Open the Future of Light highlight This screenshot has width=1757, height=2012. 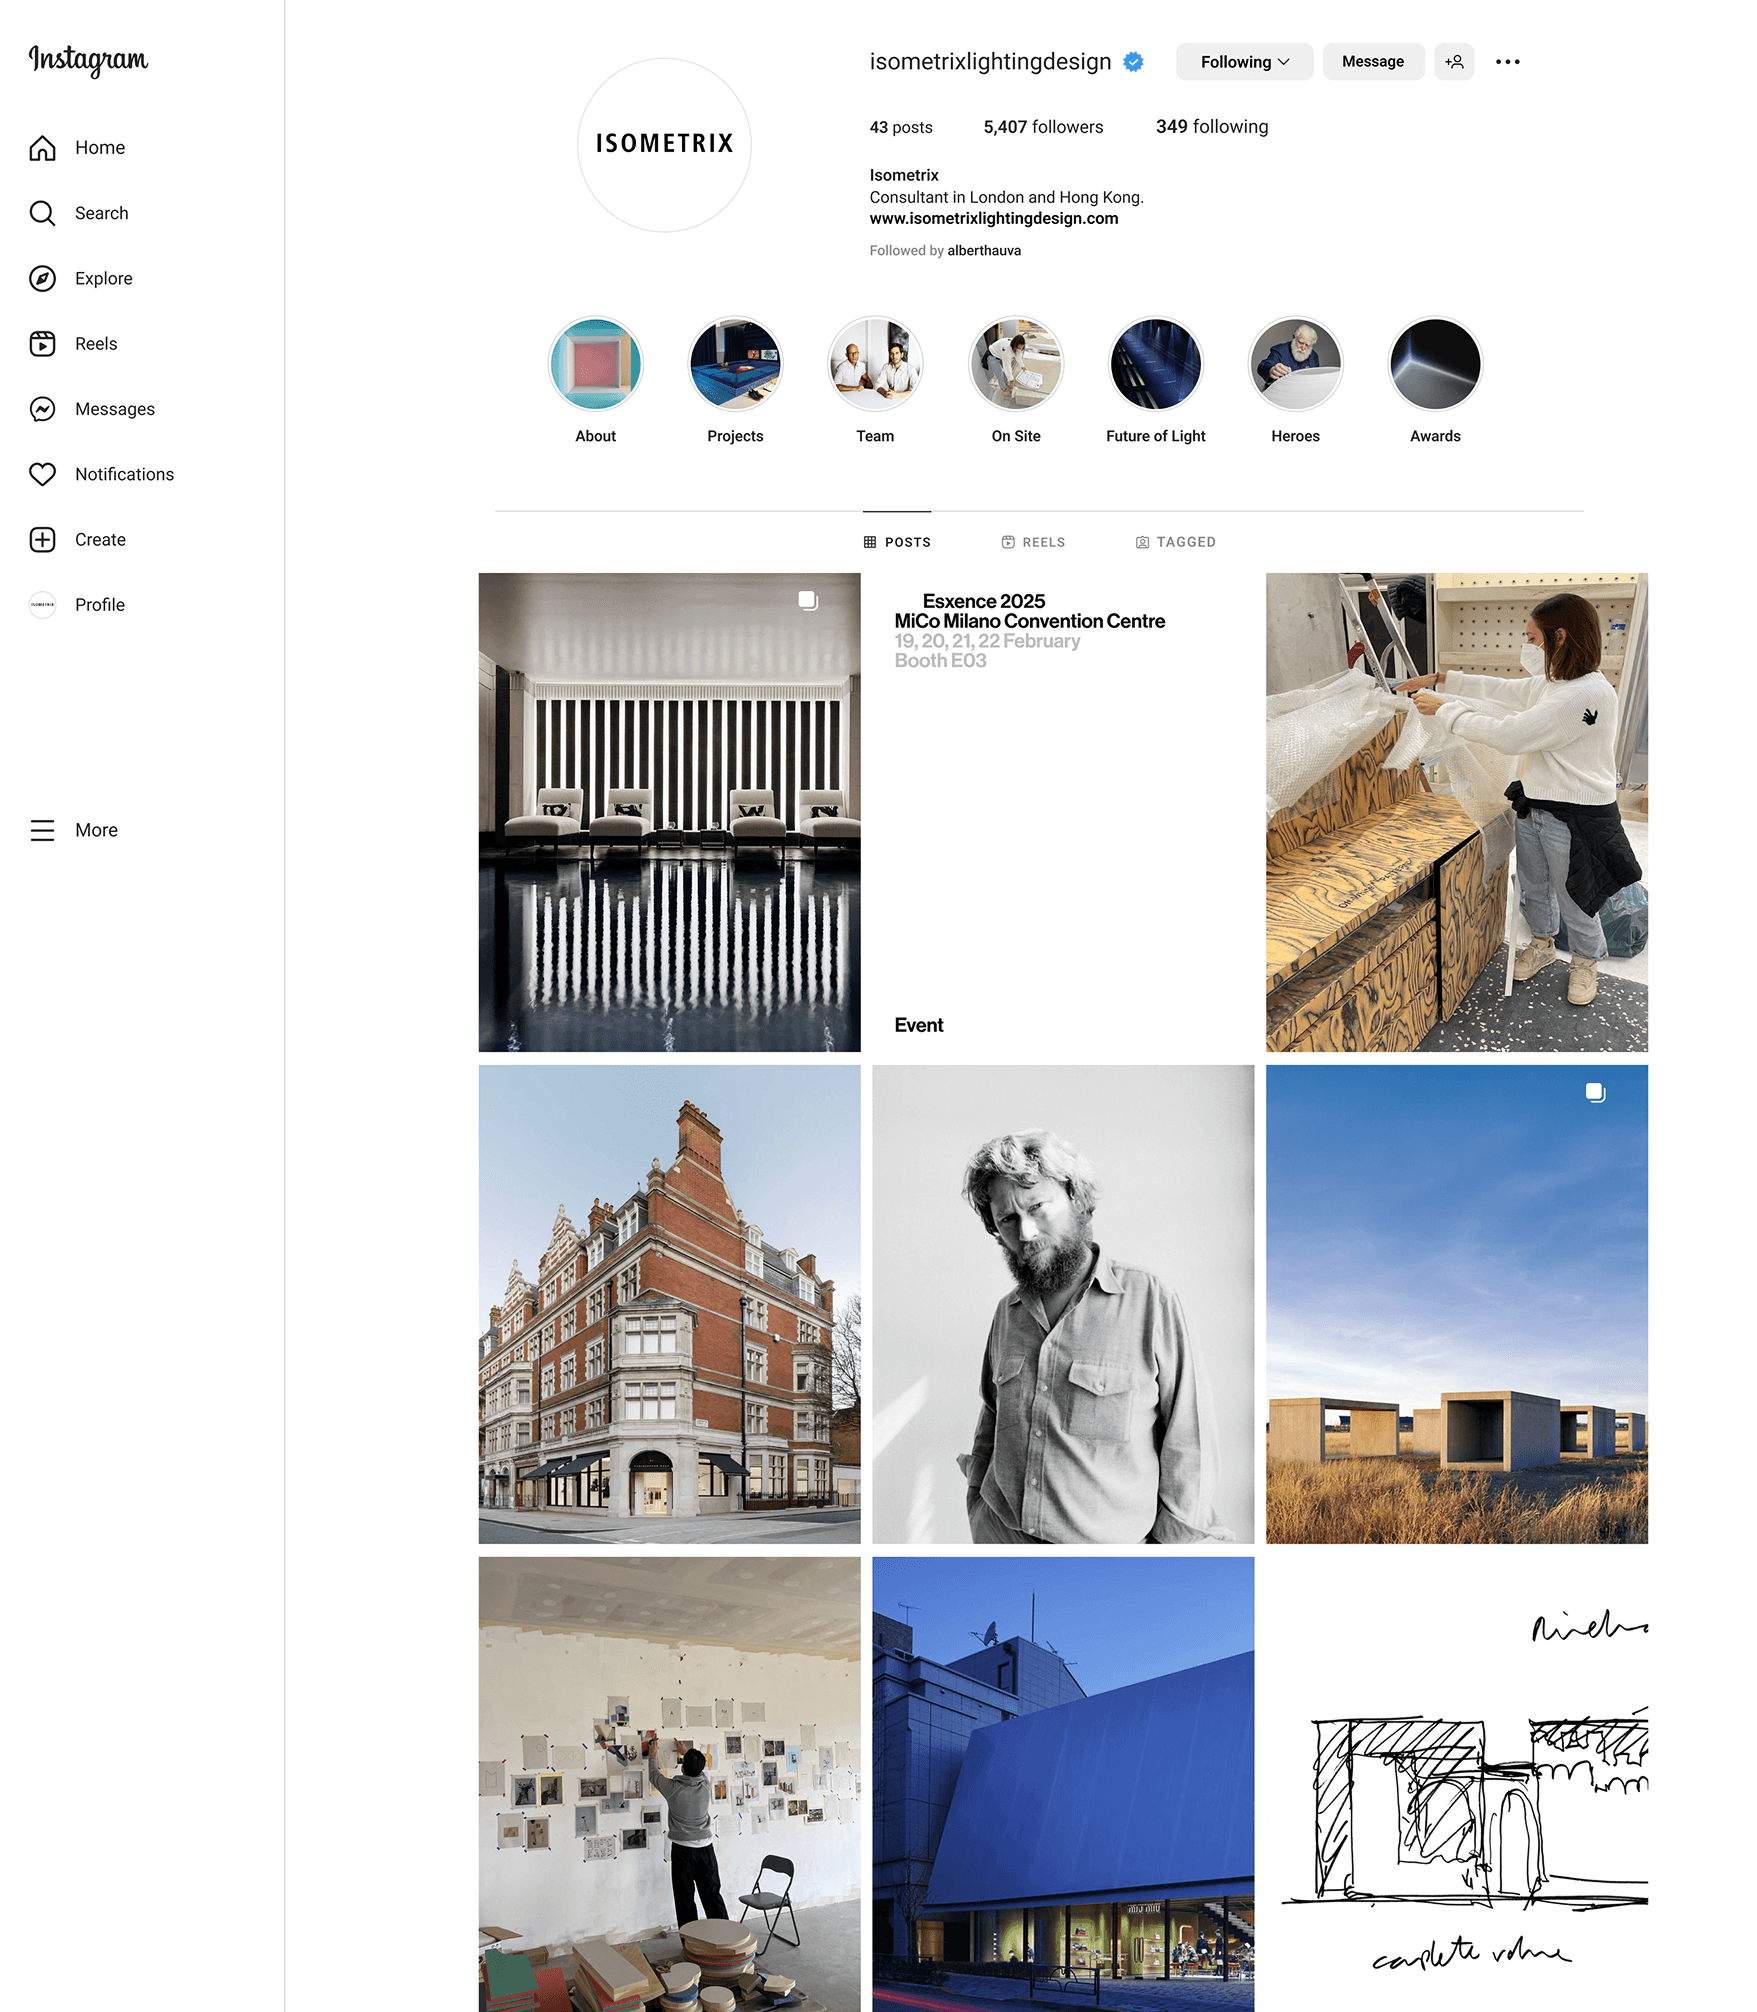[1156, 364]
